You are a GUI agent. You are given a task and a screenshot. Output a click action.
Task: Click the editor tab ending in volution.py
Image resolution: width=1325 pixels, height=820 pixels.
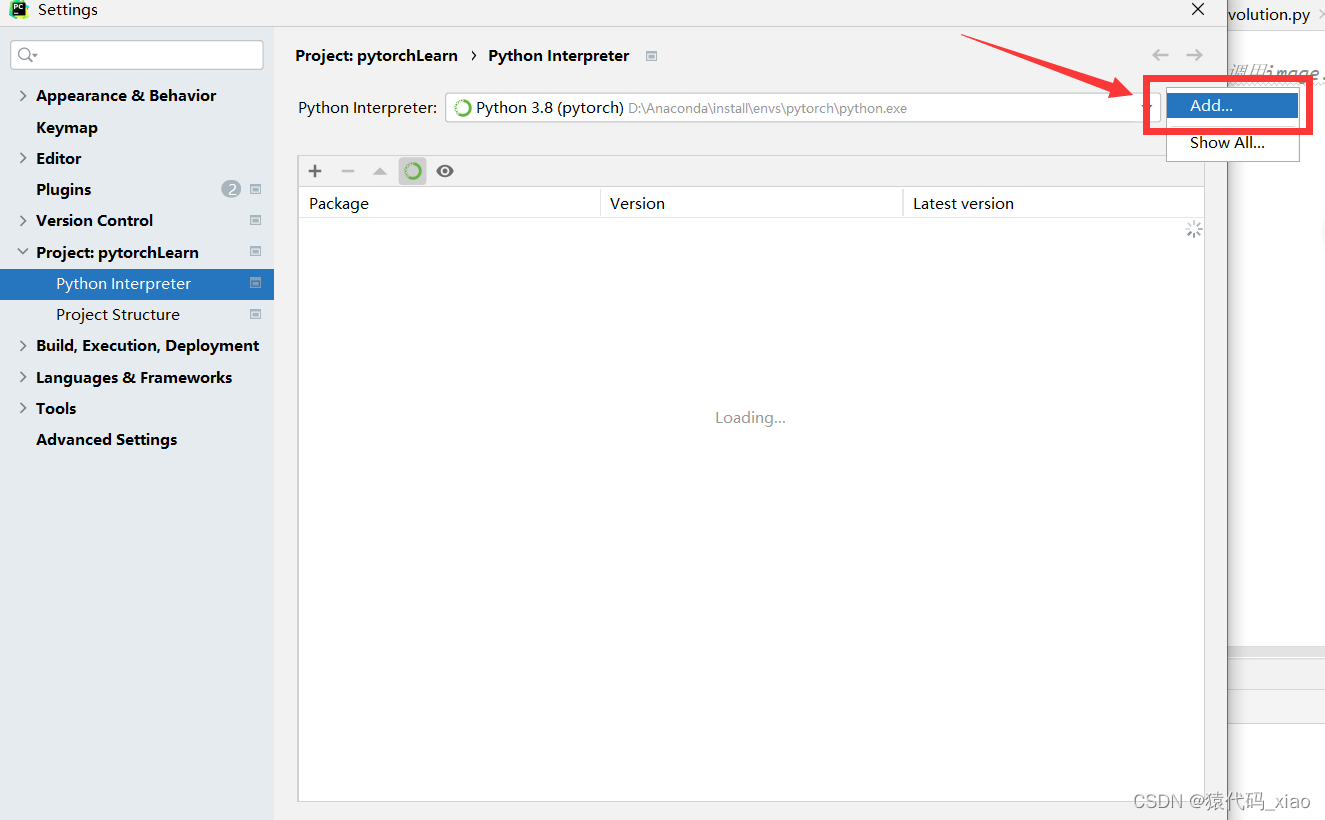coord(1268,15)
